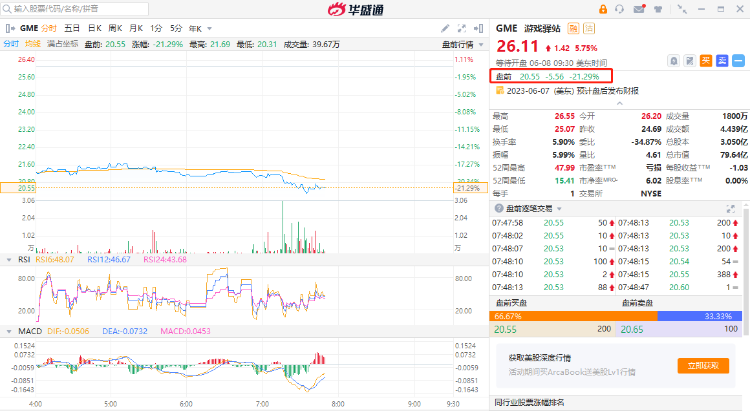This screenshot has height=411, width=750.
Task: Click the big 26.11 last price
Action: click(x=518, y=46)
